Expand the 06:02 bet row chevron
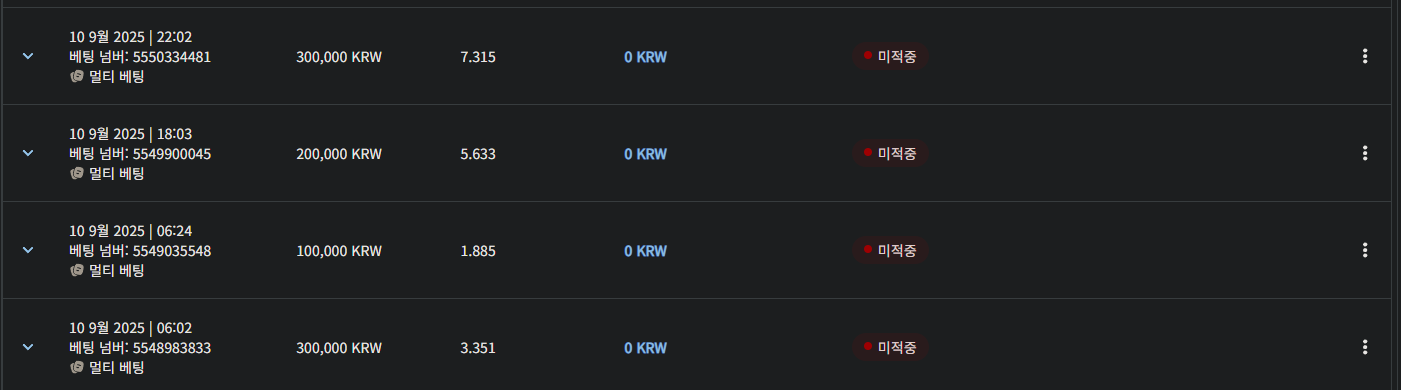This screenshot has height=390, width=1401. pos(28,347)
